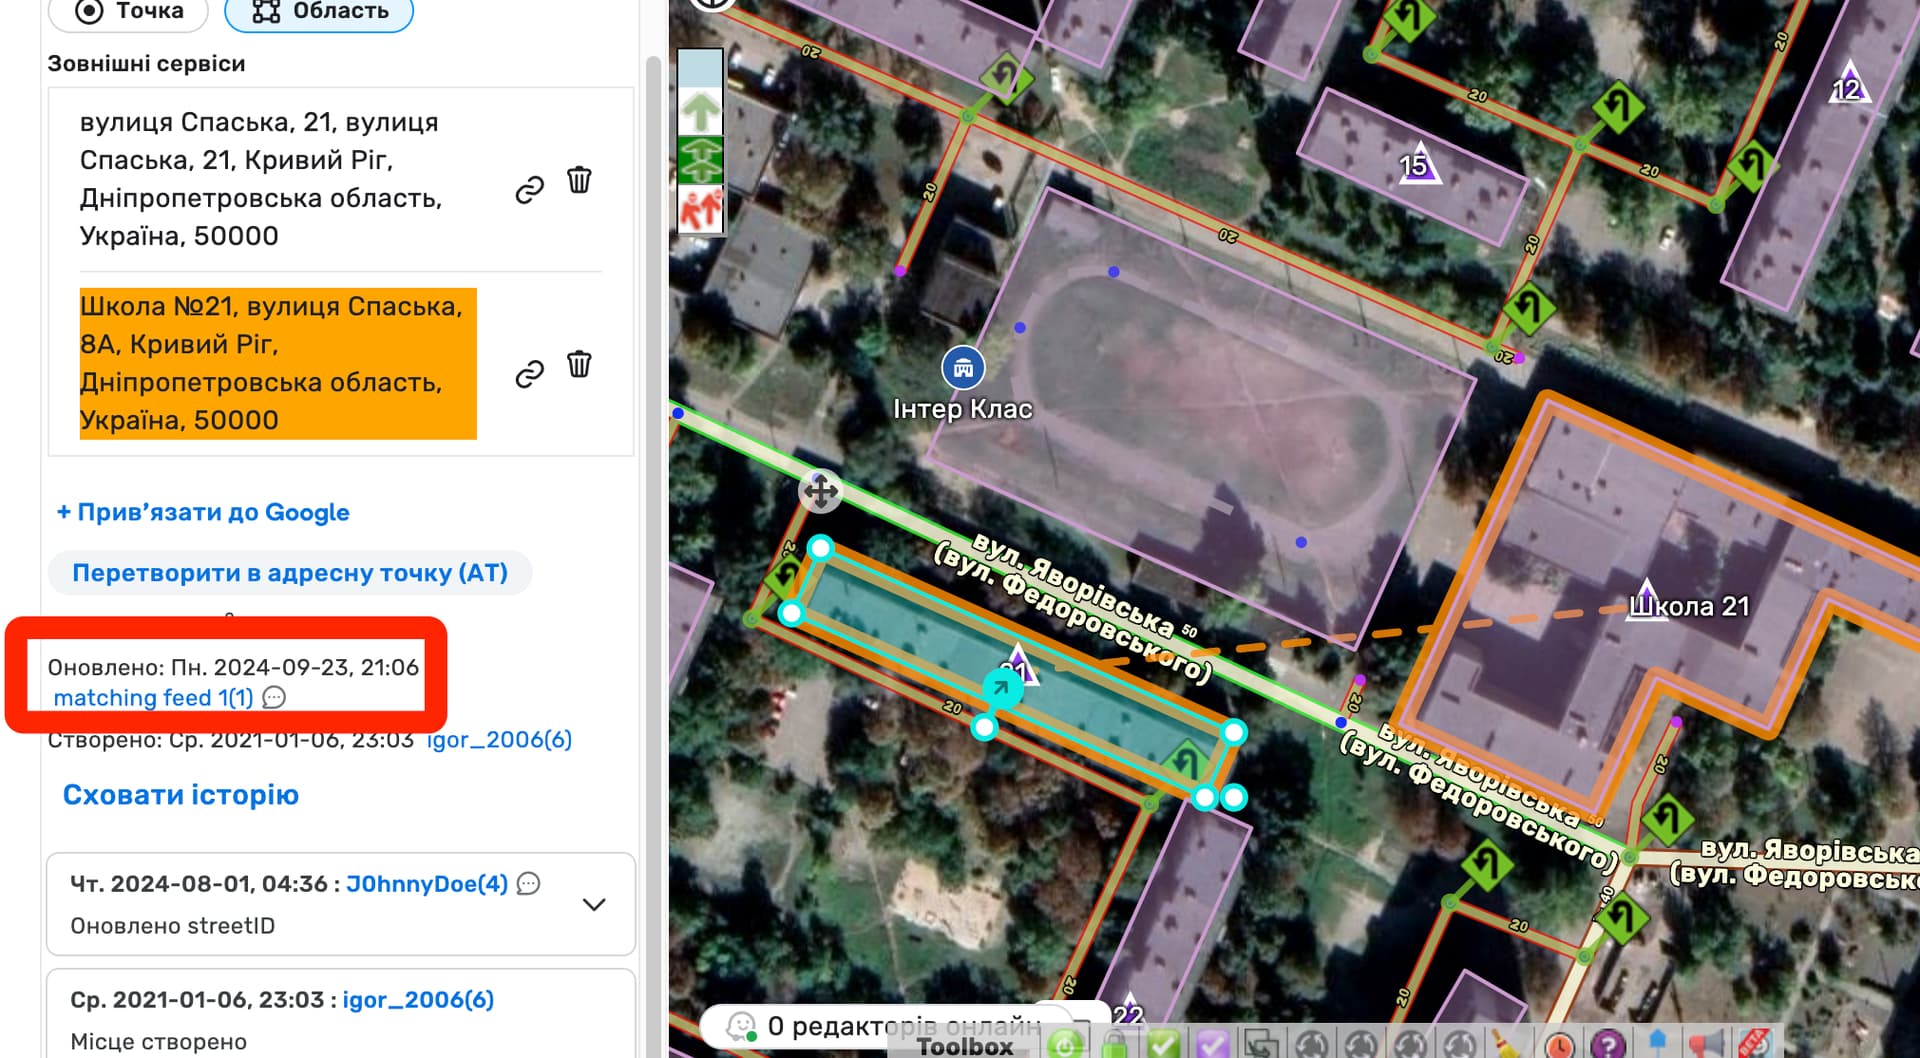Screen dimensions: 1920x1058
Task: Click the Школа 21 label on map
Action: coord(1689,606)
